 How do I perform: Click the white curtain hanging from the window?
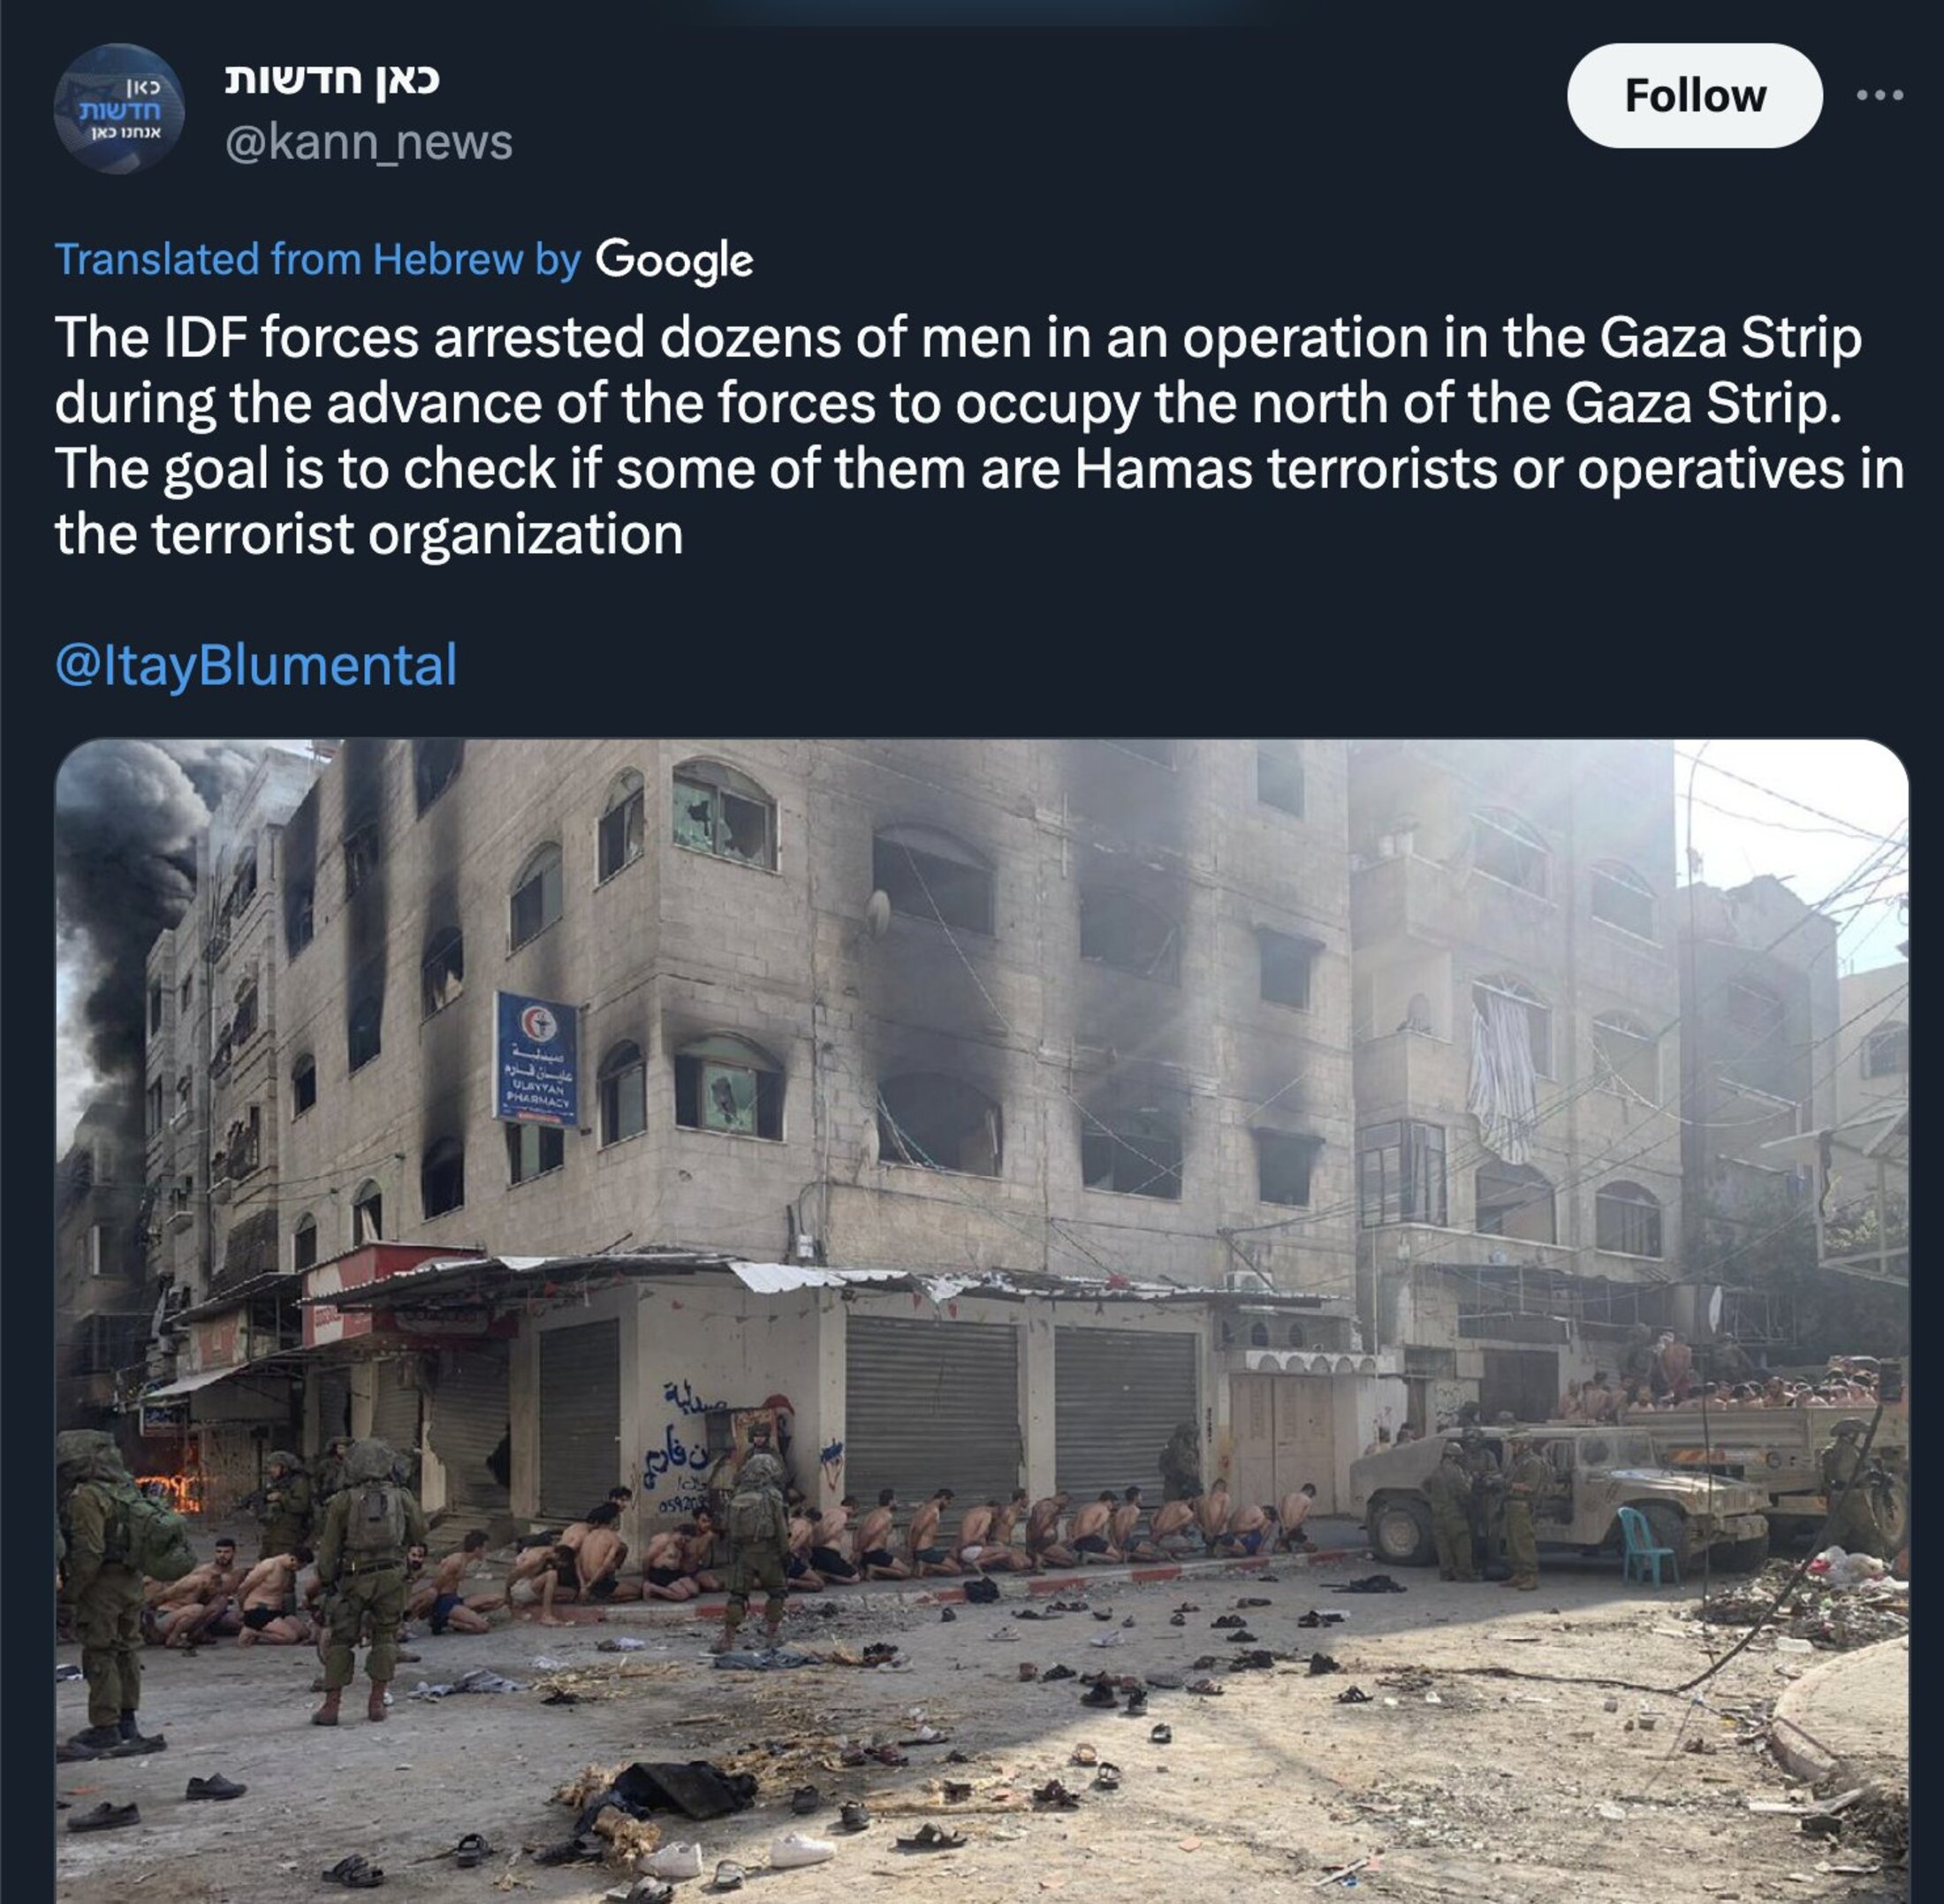1500,1077
